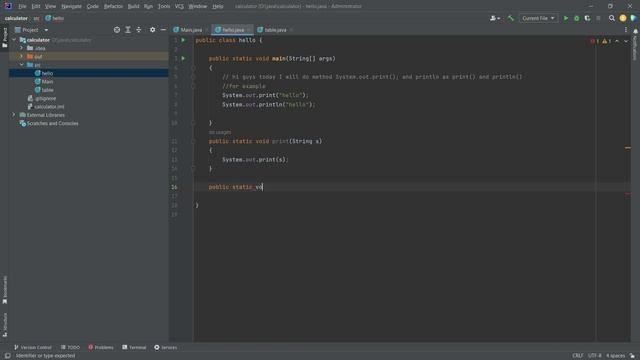Viewport: 640px width, 360px height.
Task: Open the Navigate menu
Action: pyautogui.click(x=71, y=6)
